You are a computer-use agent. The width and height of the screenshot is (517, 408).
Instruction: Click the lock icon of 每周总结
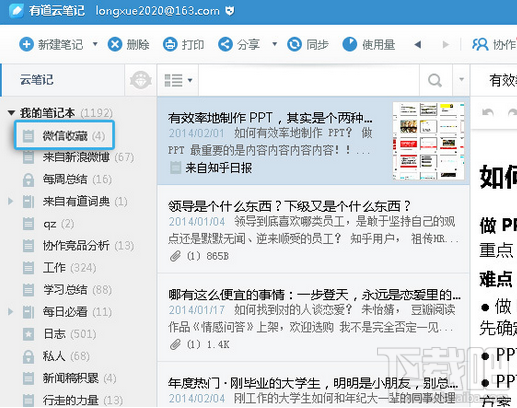click(x=28, y=180)
